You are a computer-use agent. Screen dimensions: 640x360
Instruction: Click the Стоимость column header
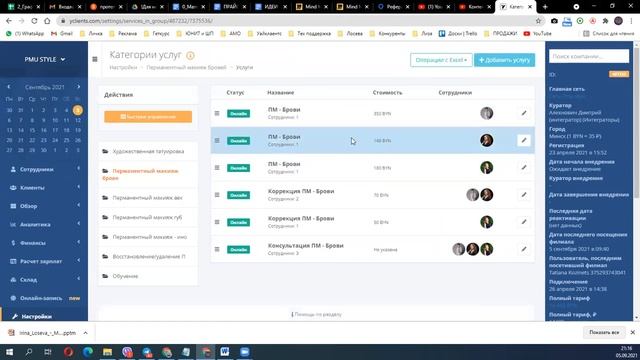(387, 93)
